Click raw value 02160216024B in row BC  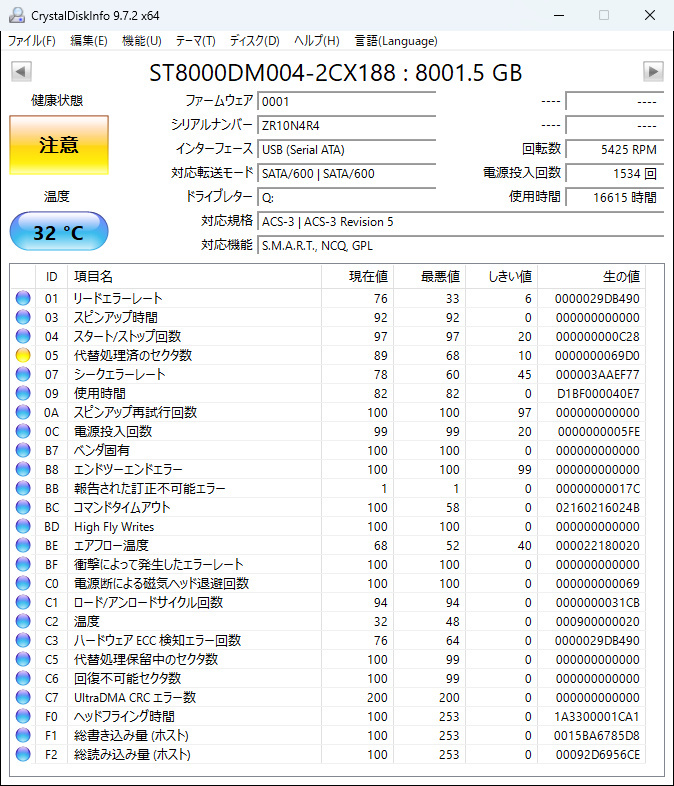(597, 507)
